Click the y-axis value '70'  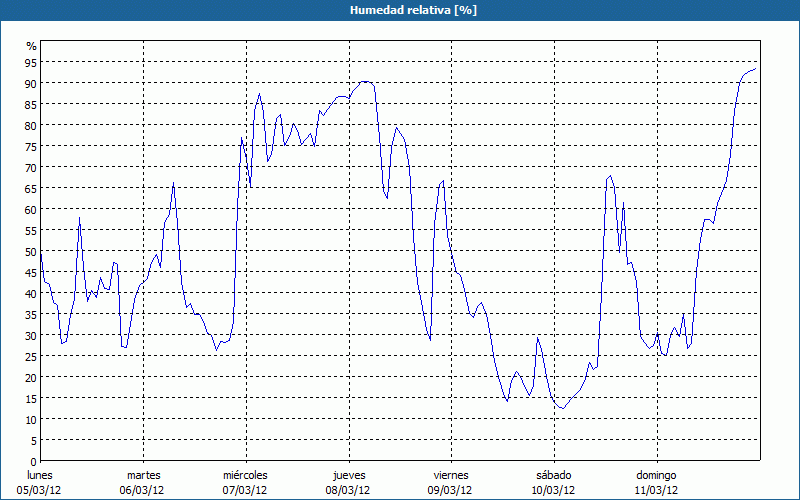pyautogui.click(x=31, y=167)
